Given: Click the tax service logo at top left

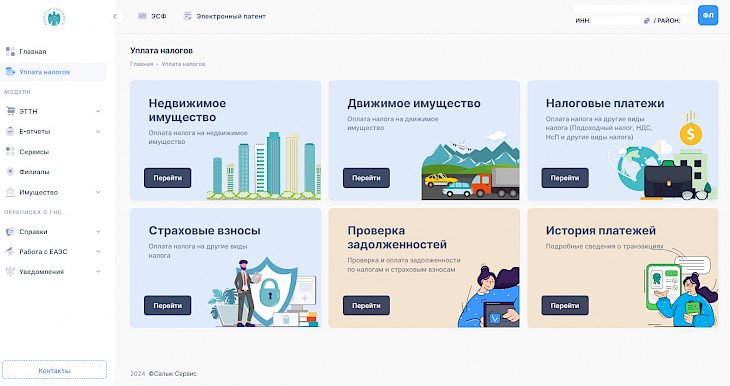Looking at the screenshot, I should [54, 18].
